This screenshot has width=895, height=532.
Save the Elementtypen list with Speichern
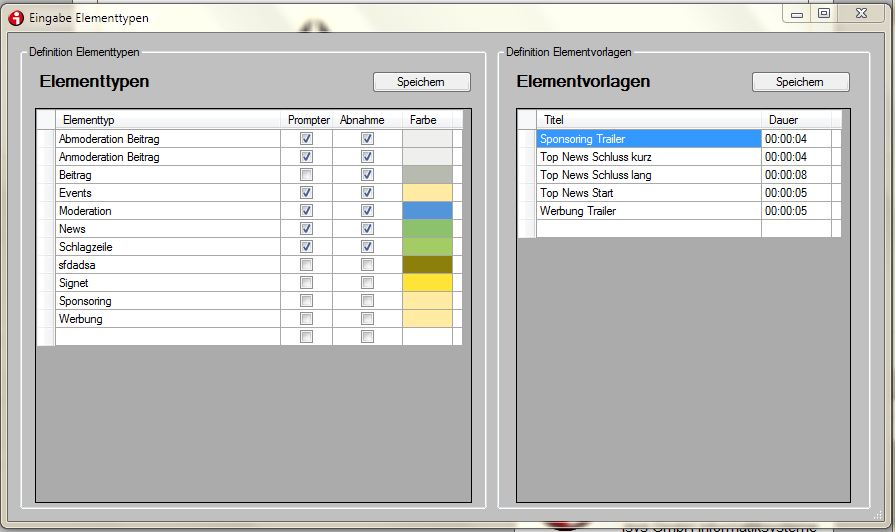click(x=421, y=82)
